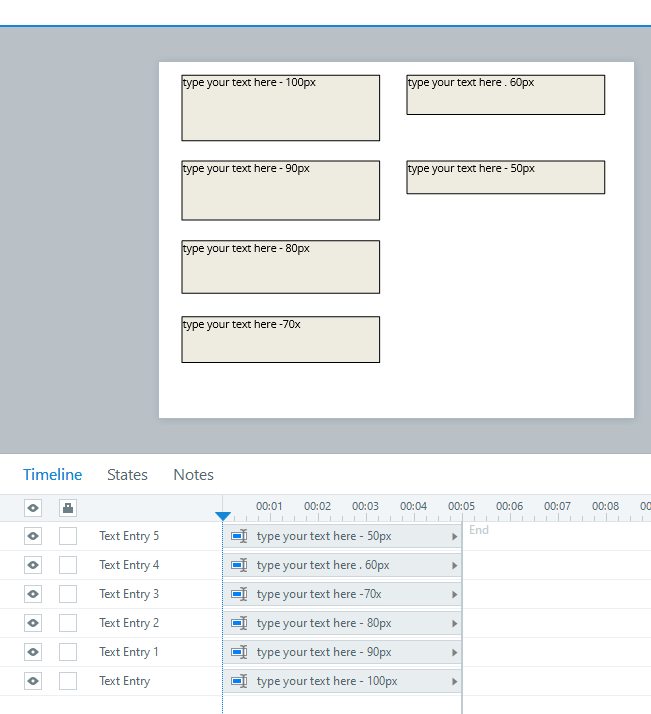Screen dimensions: 651x714
Task: Click the 00:03 mark on timeline ruler
Action: pos(365,506)
